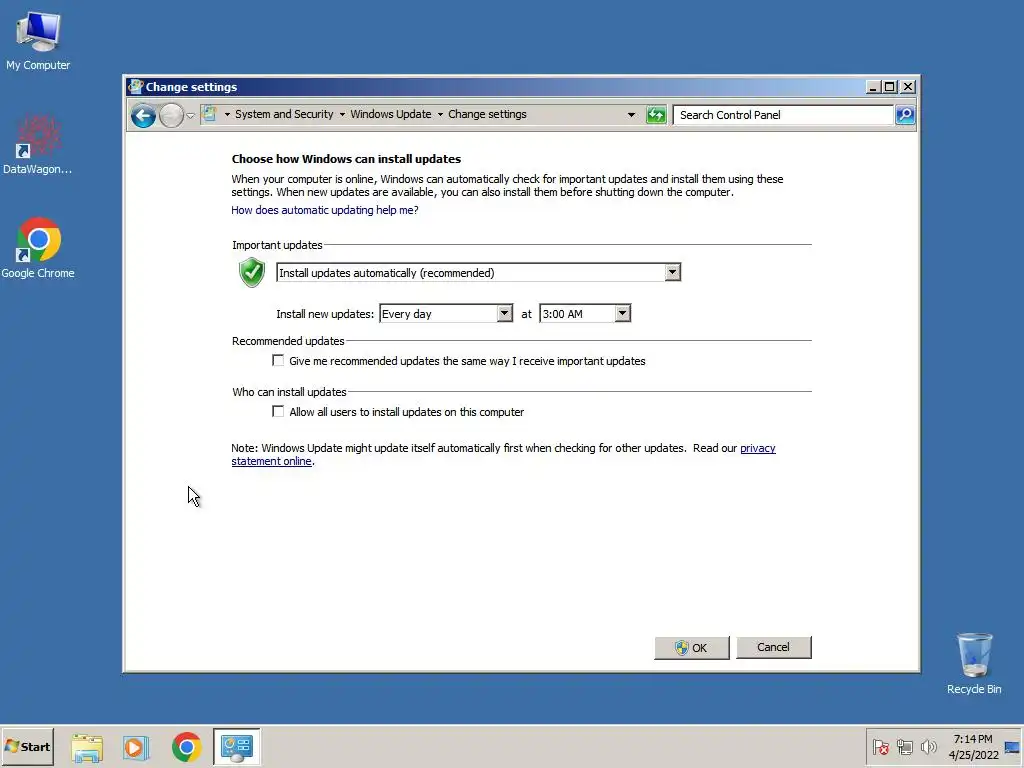Viewport: 1024px width, 768px height.
Task: Click volume speaker tray icon
Action: pos(928,747)
